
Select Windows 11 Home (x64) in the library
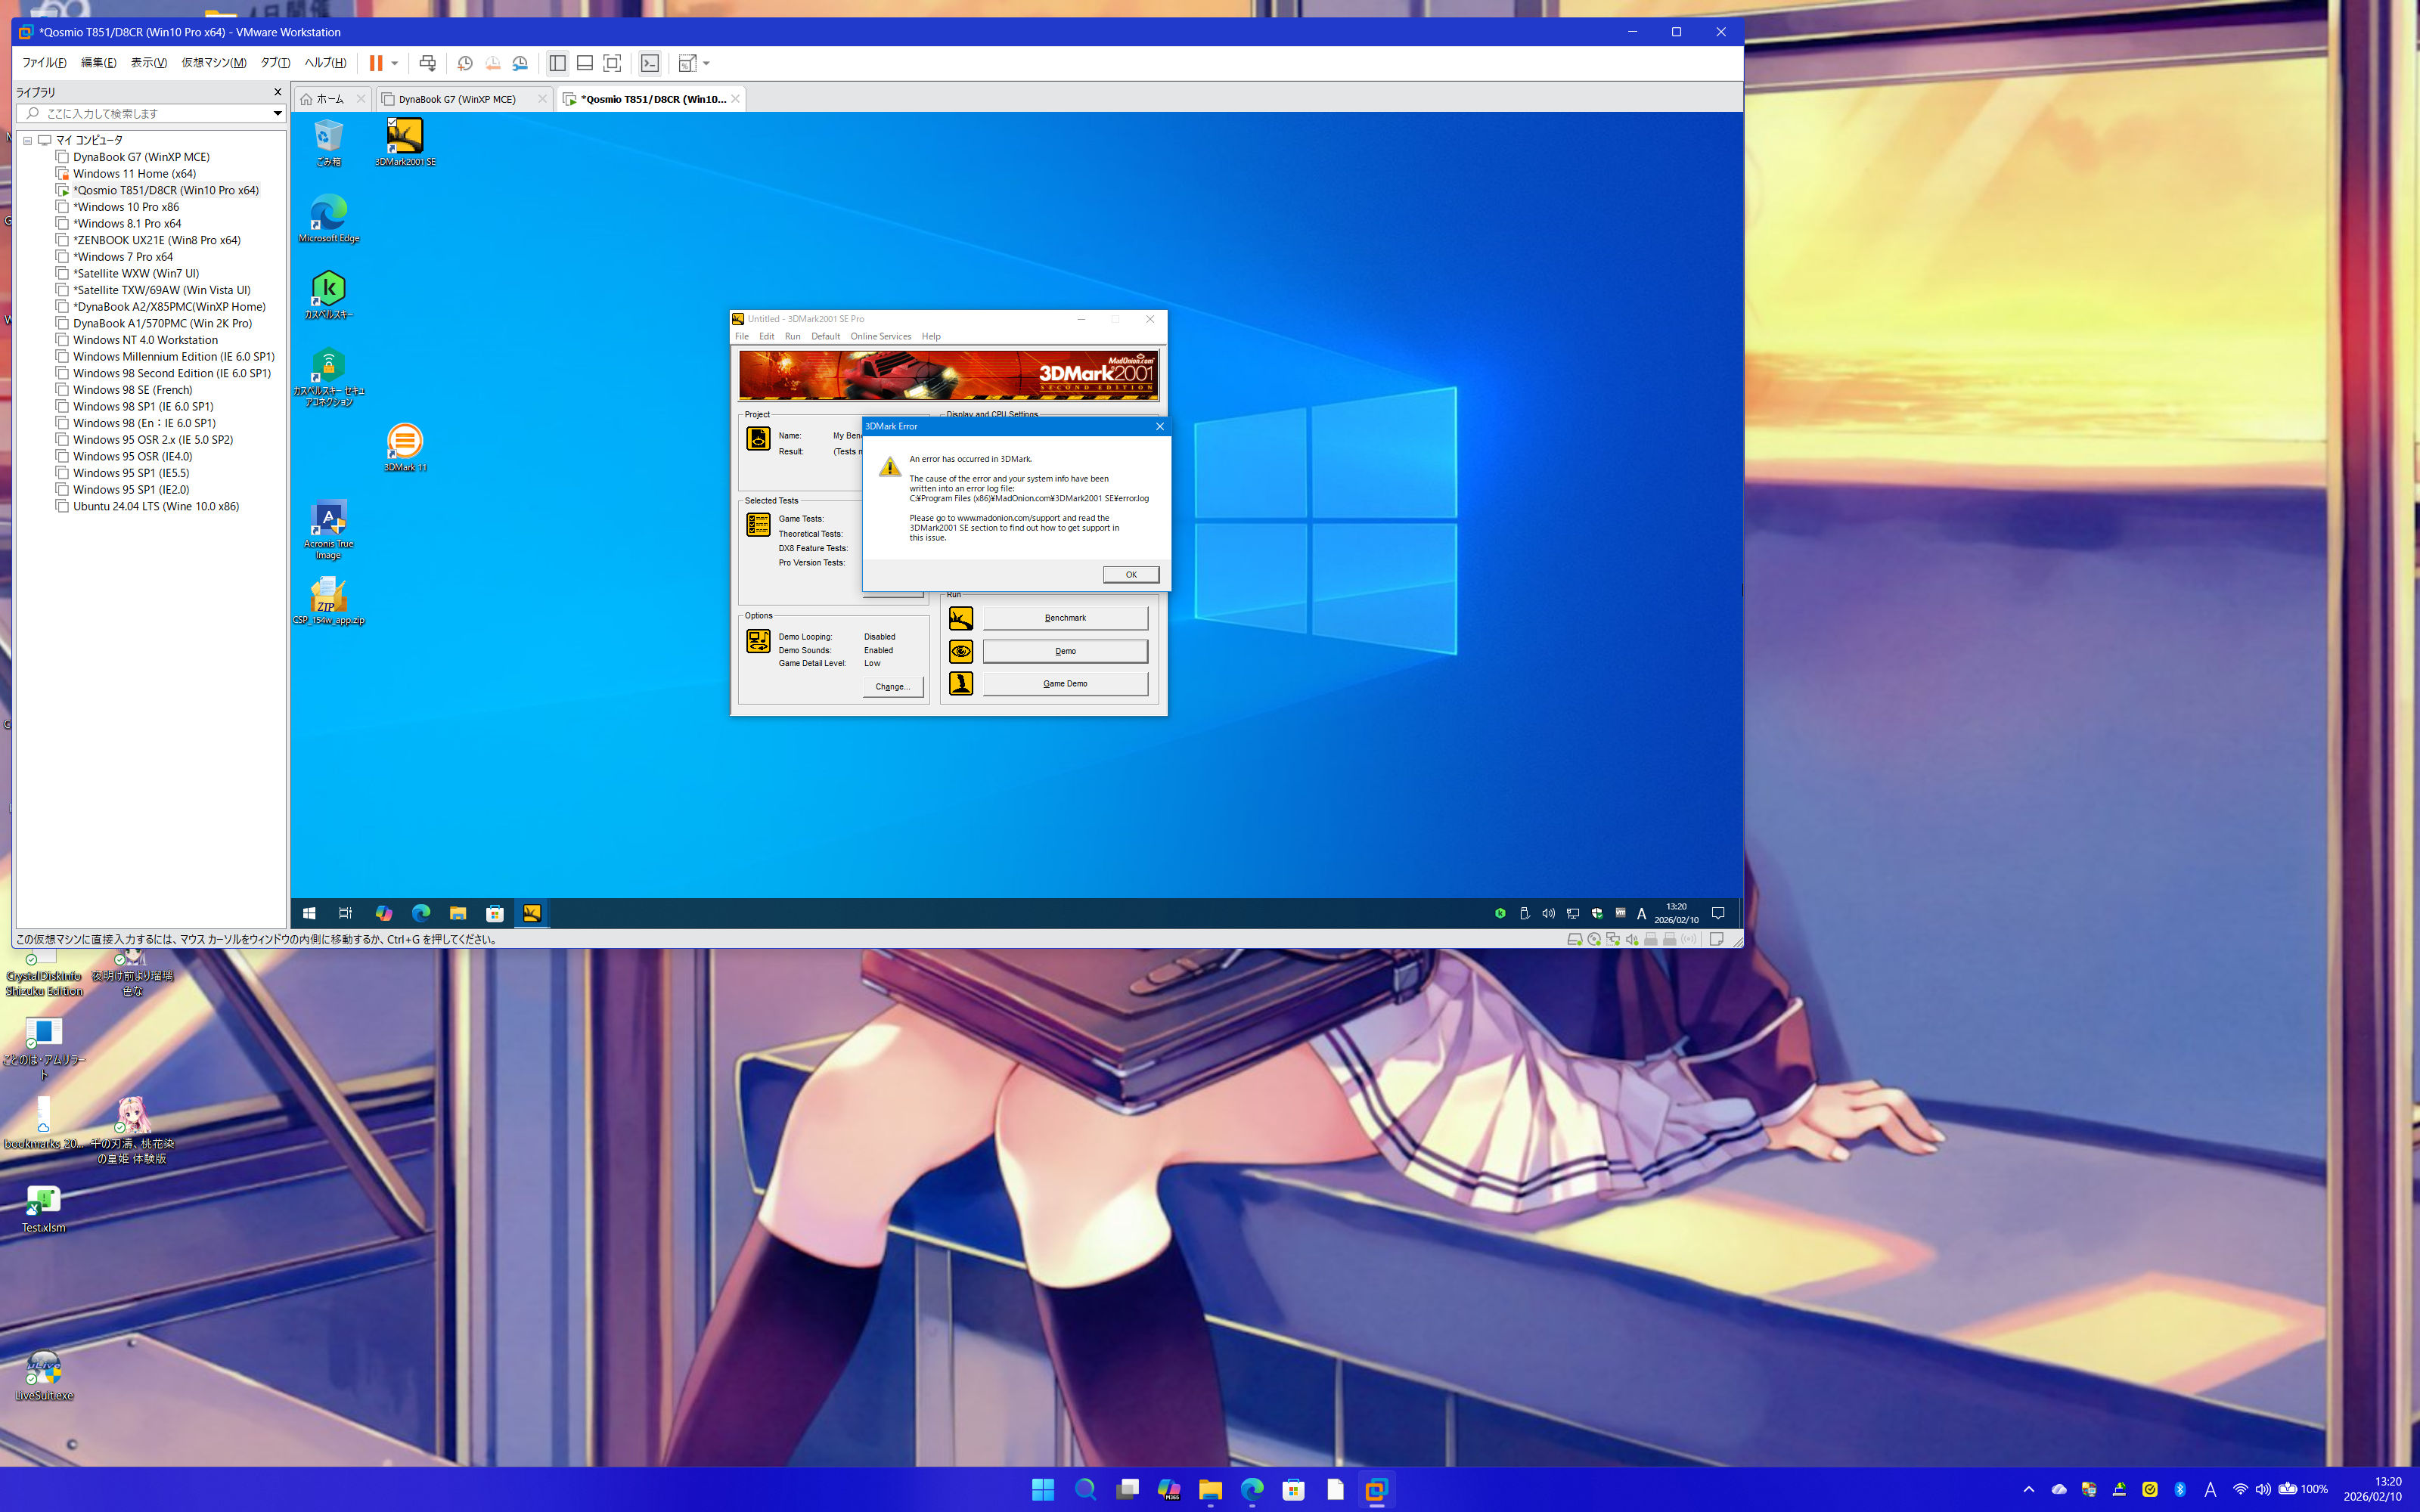[134, 173]
